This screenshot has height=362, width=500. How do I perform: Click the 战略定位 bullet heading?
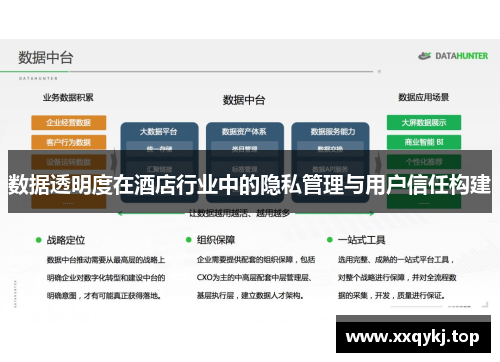66,240
